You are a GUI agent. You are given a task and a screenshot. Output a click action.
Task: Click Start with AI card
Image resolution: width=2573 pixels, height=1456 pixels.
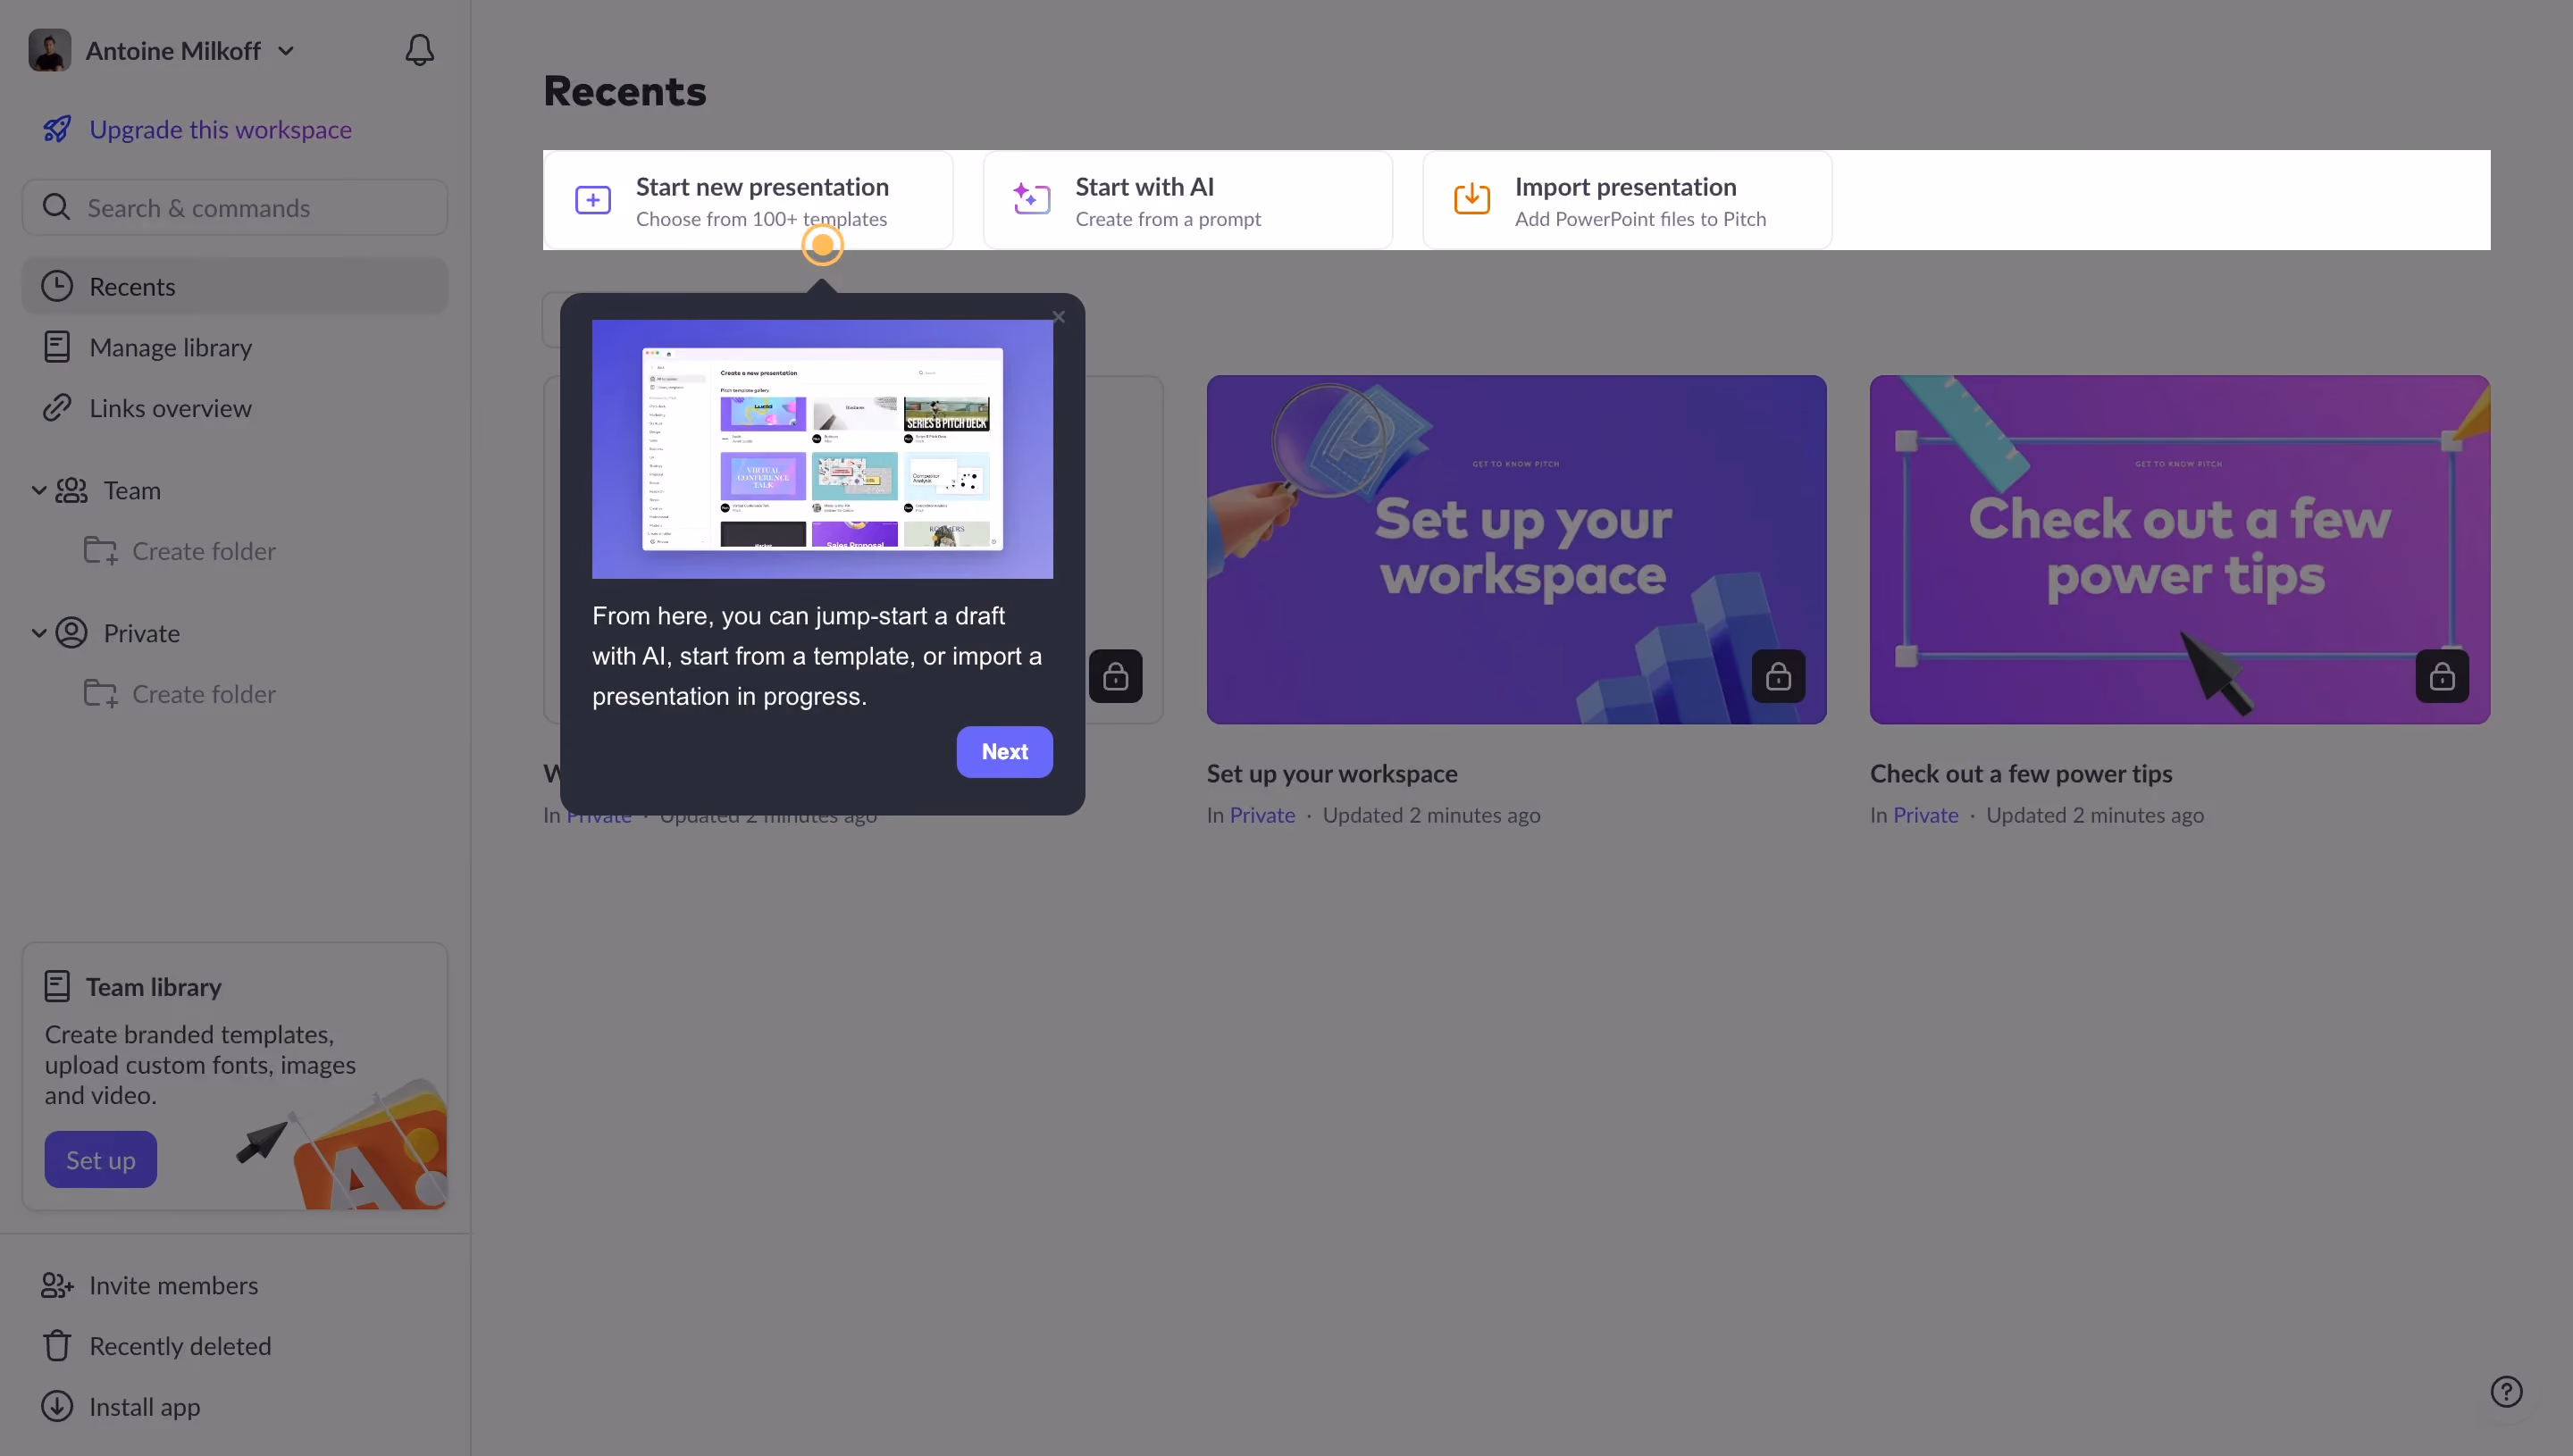point(1188,200)
